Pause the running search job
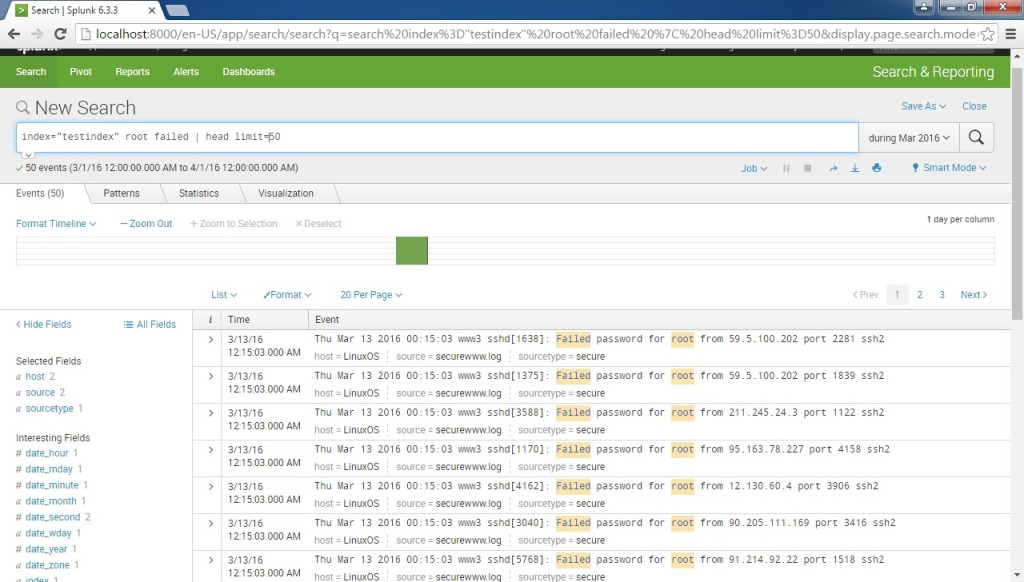This screenshot has width=1024, height=582. (786, 168)
